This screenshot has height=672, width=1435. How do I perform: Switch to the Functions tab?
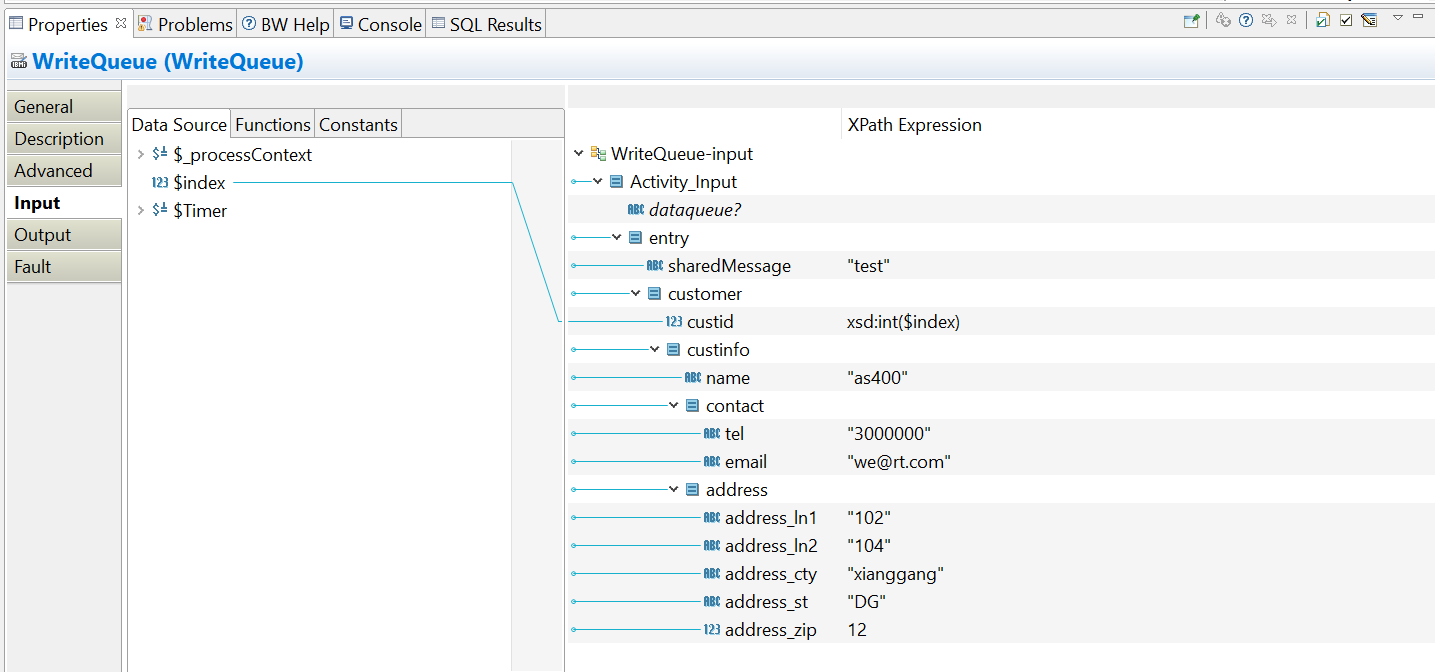tap(272, 125)
